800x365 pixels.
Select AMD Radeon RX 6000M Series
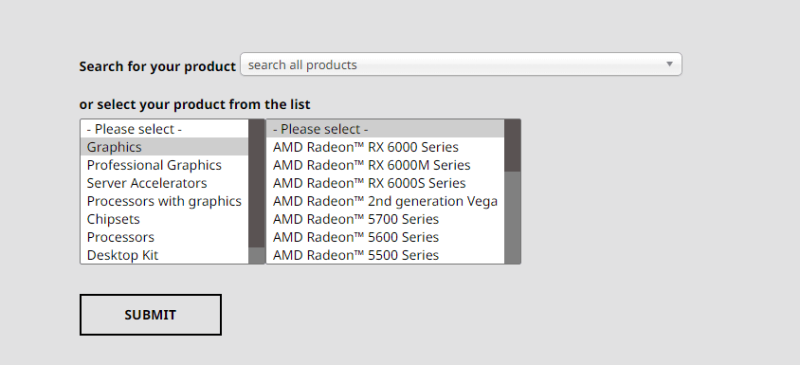point(385,165)
